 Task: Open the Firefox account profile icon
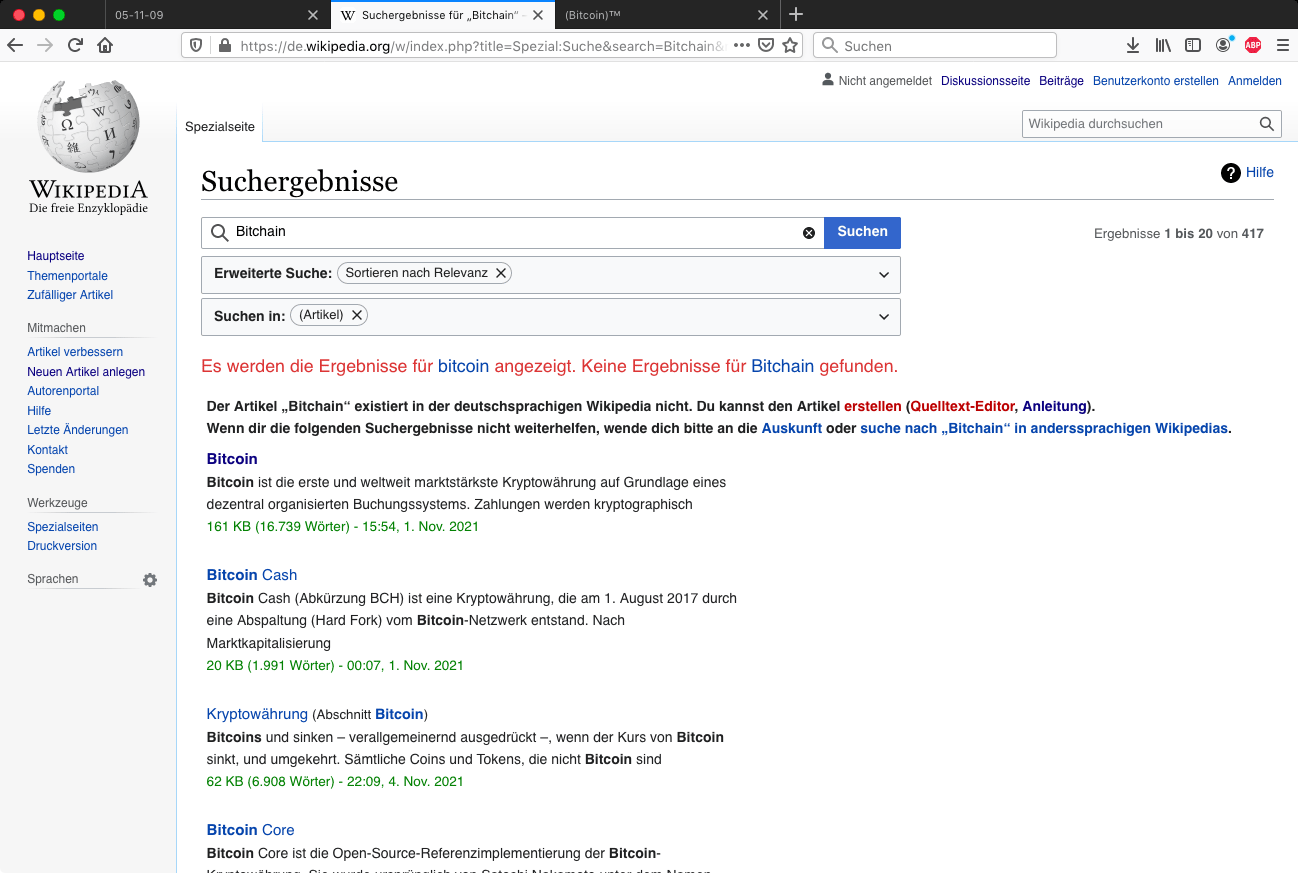(1222, 45)
